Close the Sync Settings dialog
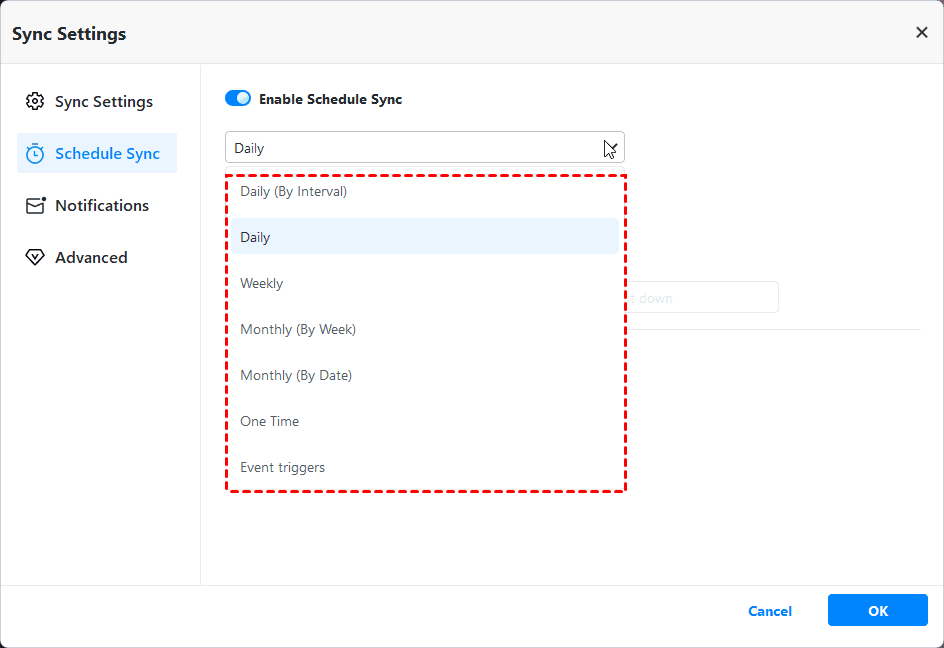This screenshot has height=648, width=944. [921, 33]
